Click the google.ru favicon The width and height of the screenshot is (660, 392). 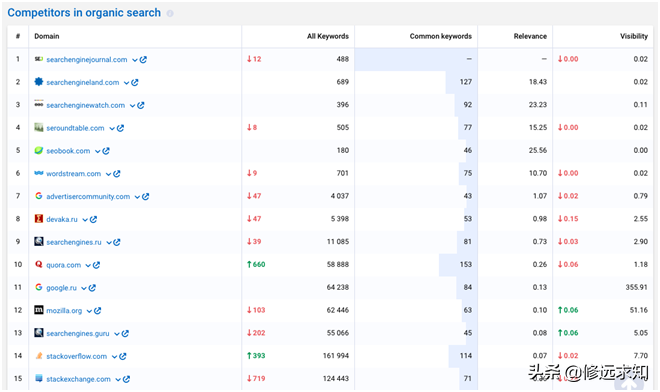(x=39, y=287)
